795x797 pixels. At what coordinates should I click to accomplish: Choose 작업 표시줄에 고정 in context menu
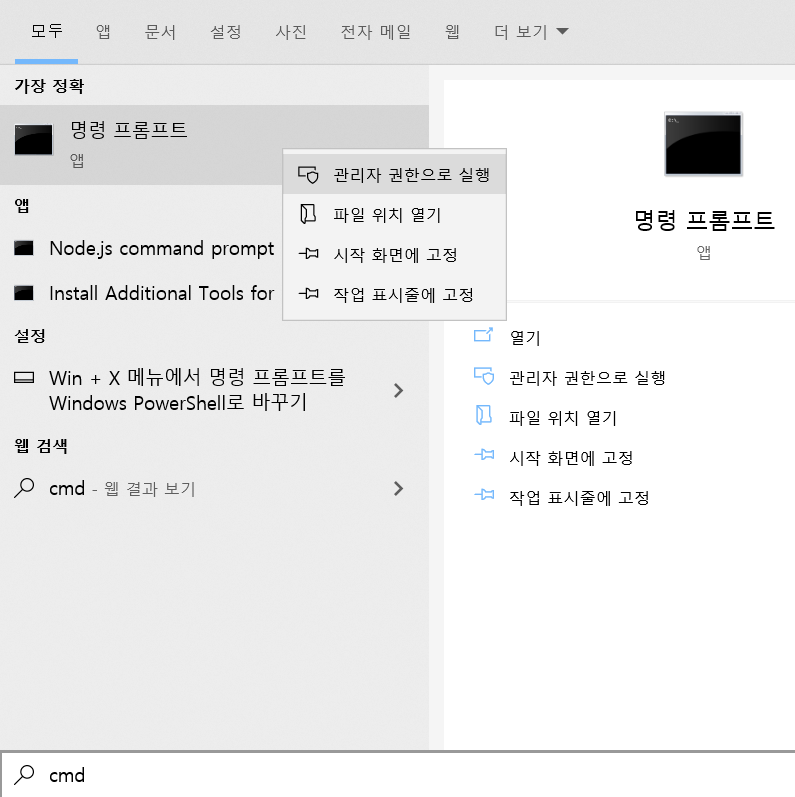[394, 294]
